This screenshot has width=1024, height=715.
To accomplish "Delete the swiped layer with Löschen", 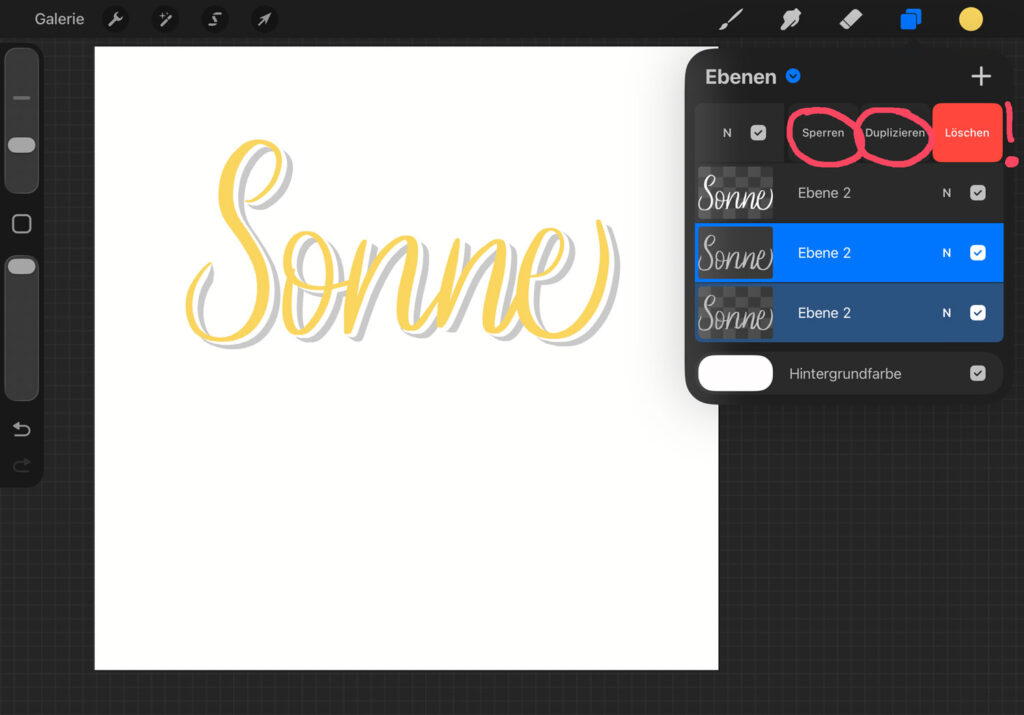I will tap(967, 133).
